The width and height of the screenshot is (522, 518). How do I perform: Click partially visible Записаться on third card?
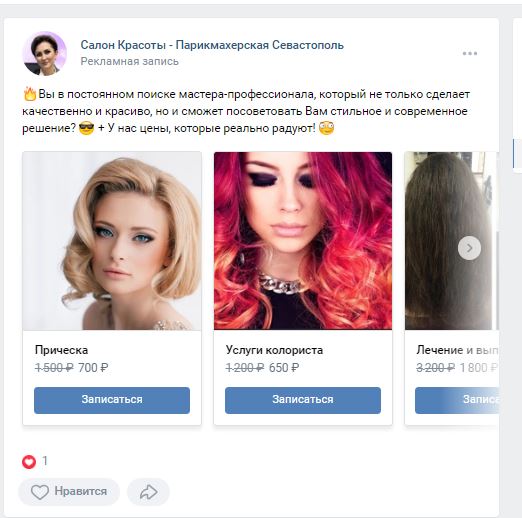tap(457, 400)
